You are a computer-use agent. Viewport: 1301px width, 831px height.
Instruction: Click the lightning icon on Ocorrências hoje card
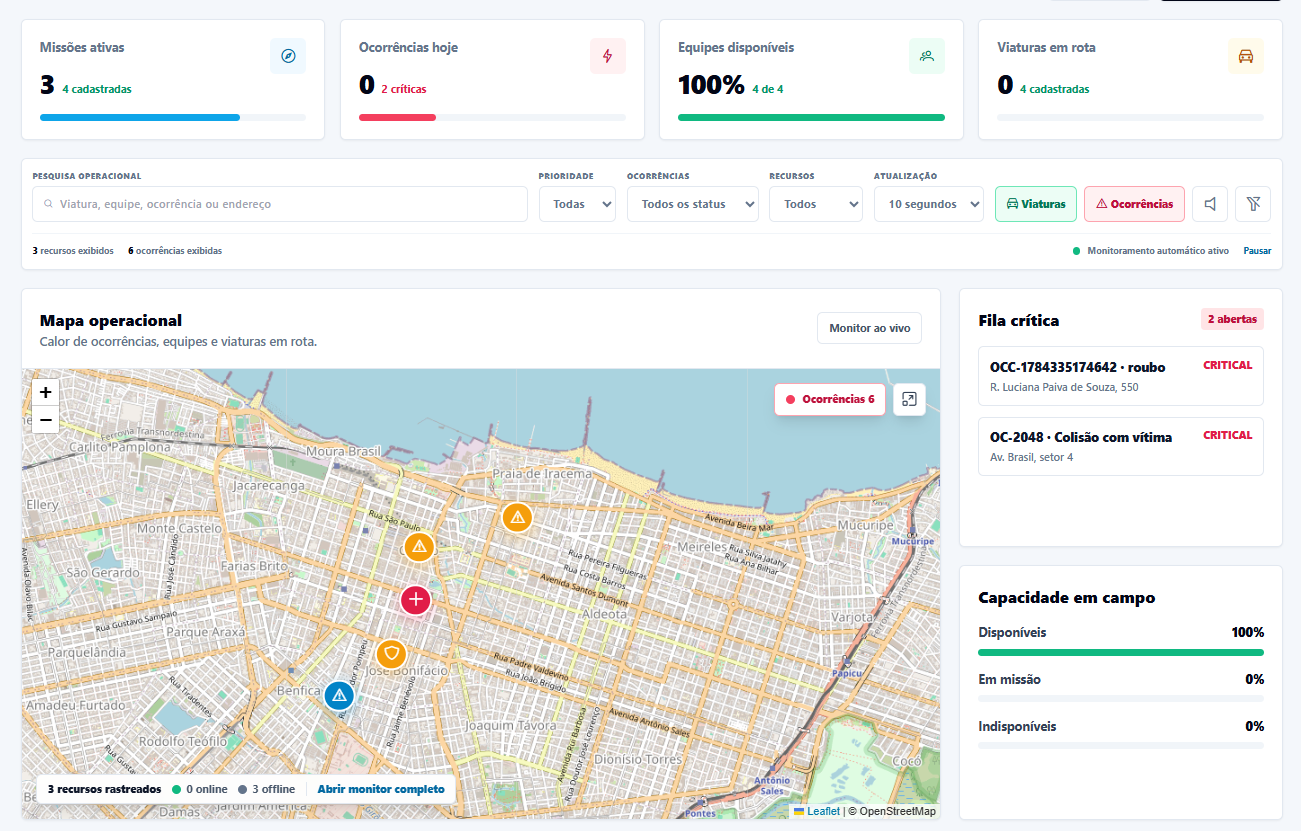607,56
